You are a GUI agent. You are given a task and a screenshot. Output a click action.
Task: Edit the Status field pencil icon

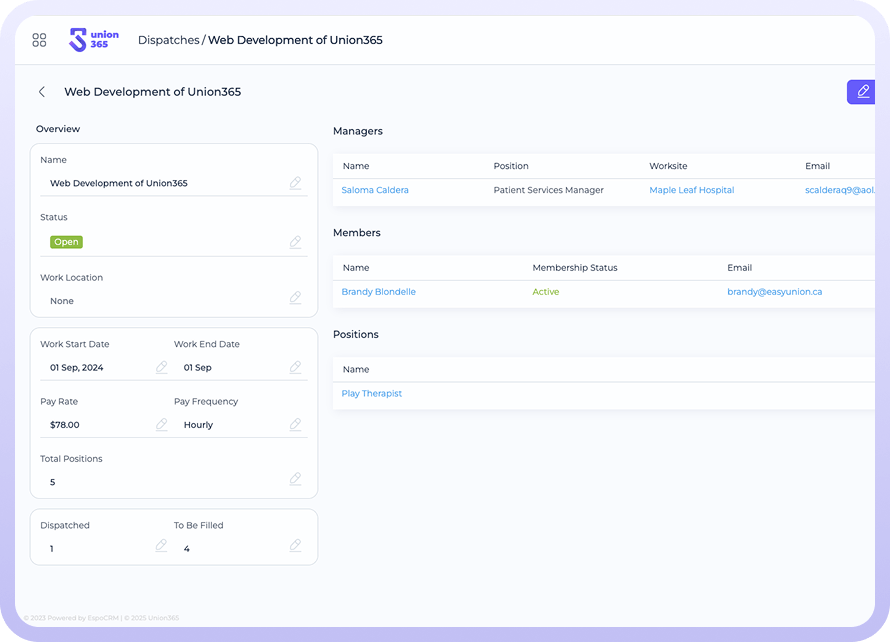(x=295, y=242)
